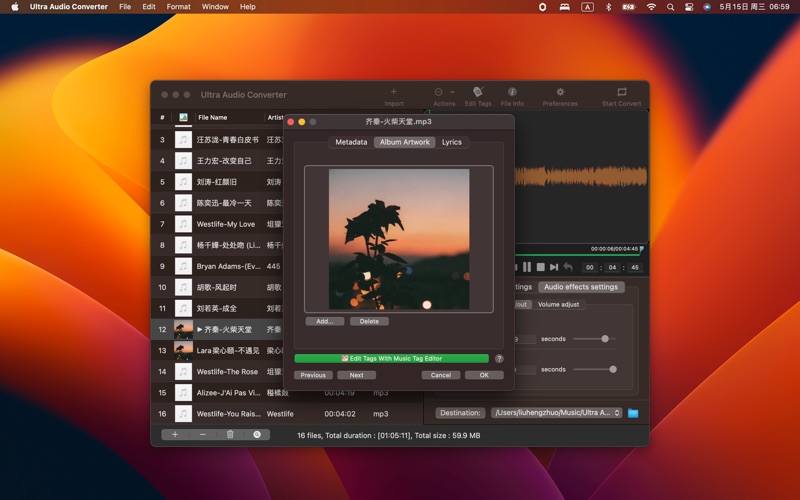Open Spotlight search in menu bar
The height and width of the screenshot is (500, 800).
(670, 7)
